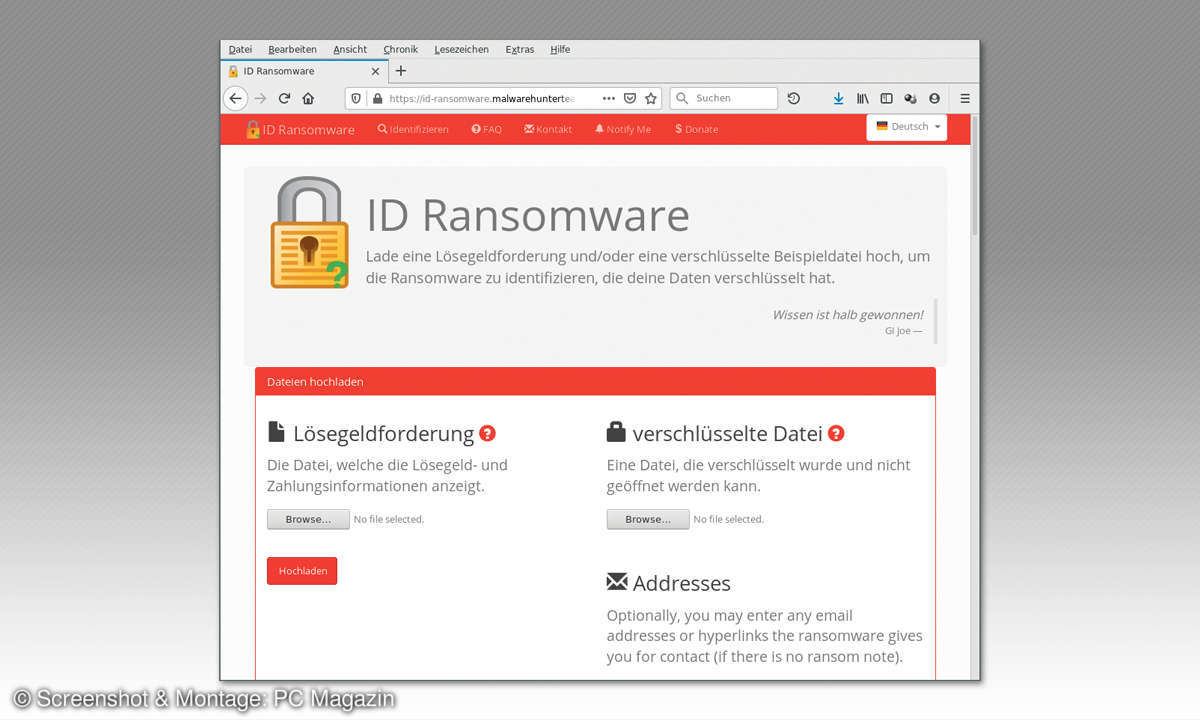Image resolution: width=1200 pixels, height=720 pixels.
Task: Expand the Deutsch language dropdown
Action: (907, 127)
